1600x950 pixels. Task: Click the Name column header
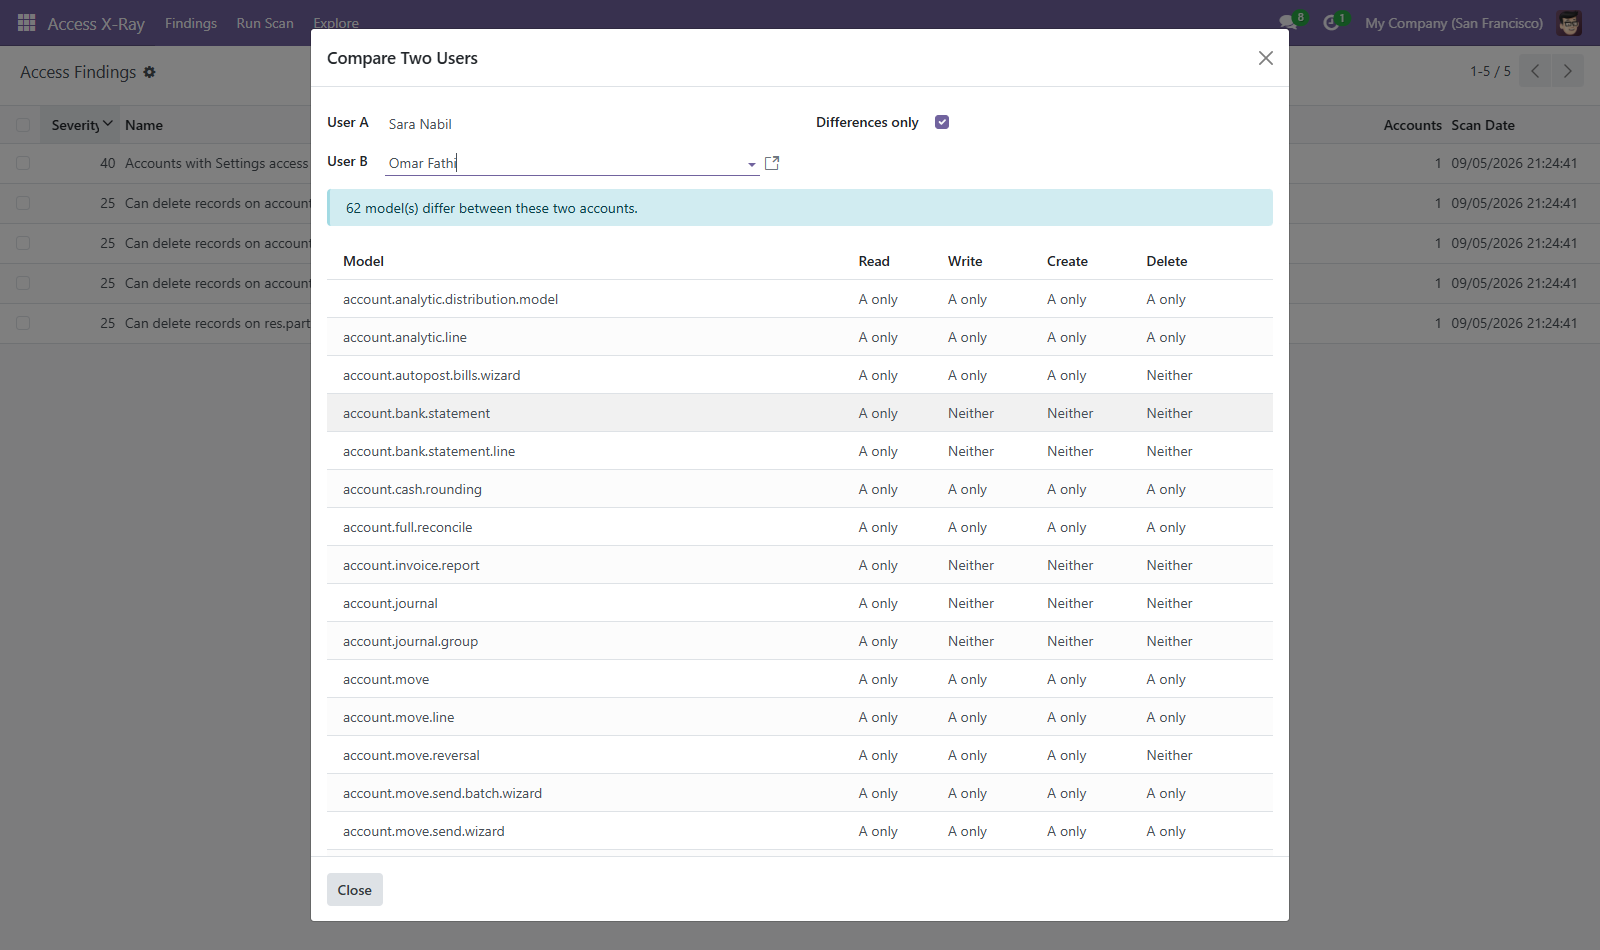(144, 125)
